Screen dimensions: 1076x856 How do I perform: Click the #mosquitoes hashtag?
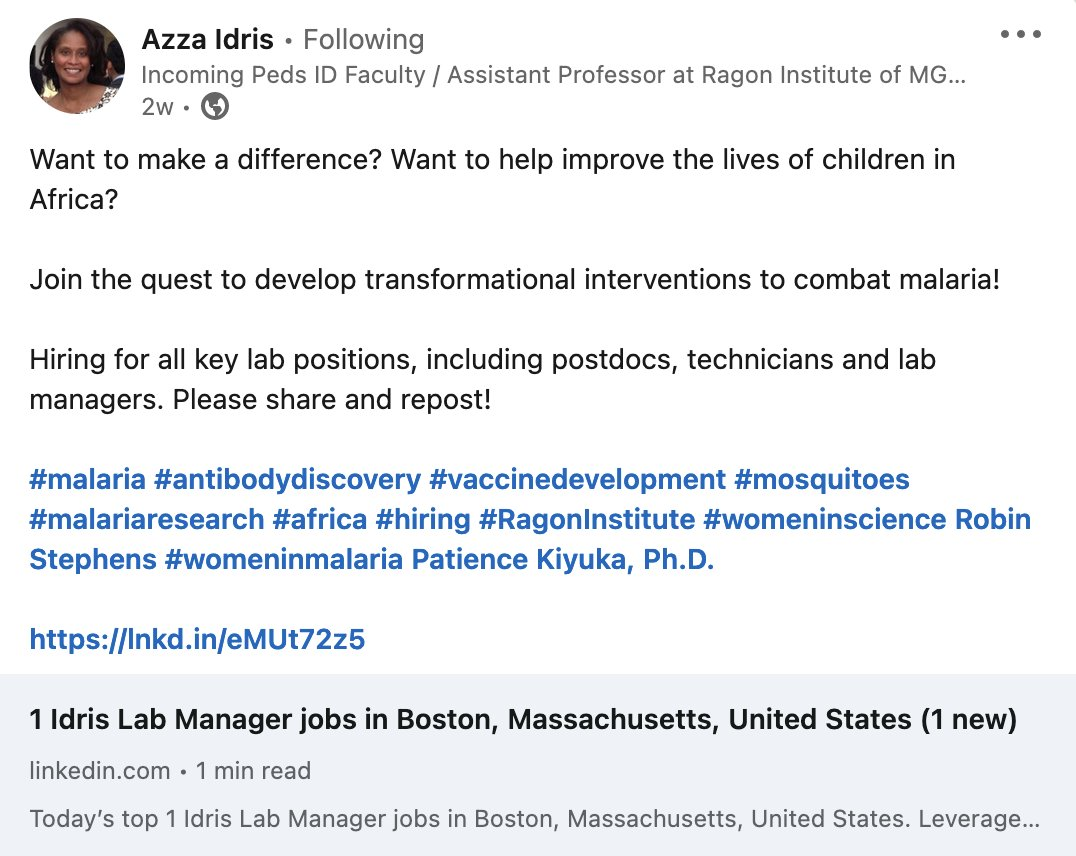pos(822,480)
